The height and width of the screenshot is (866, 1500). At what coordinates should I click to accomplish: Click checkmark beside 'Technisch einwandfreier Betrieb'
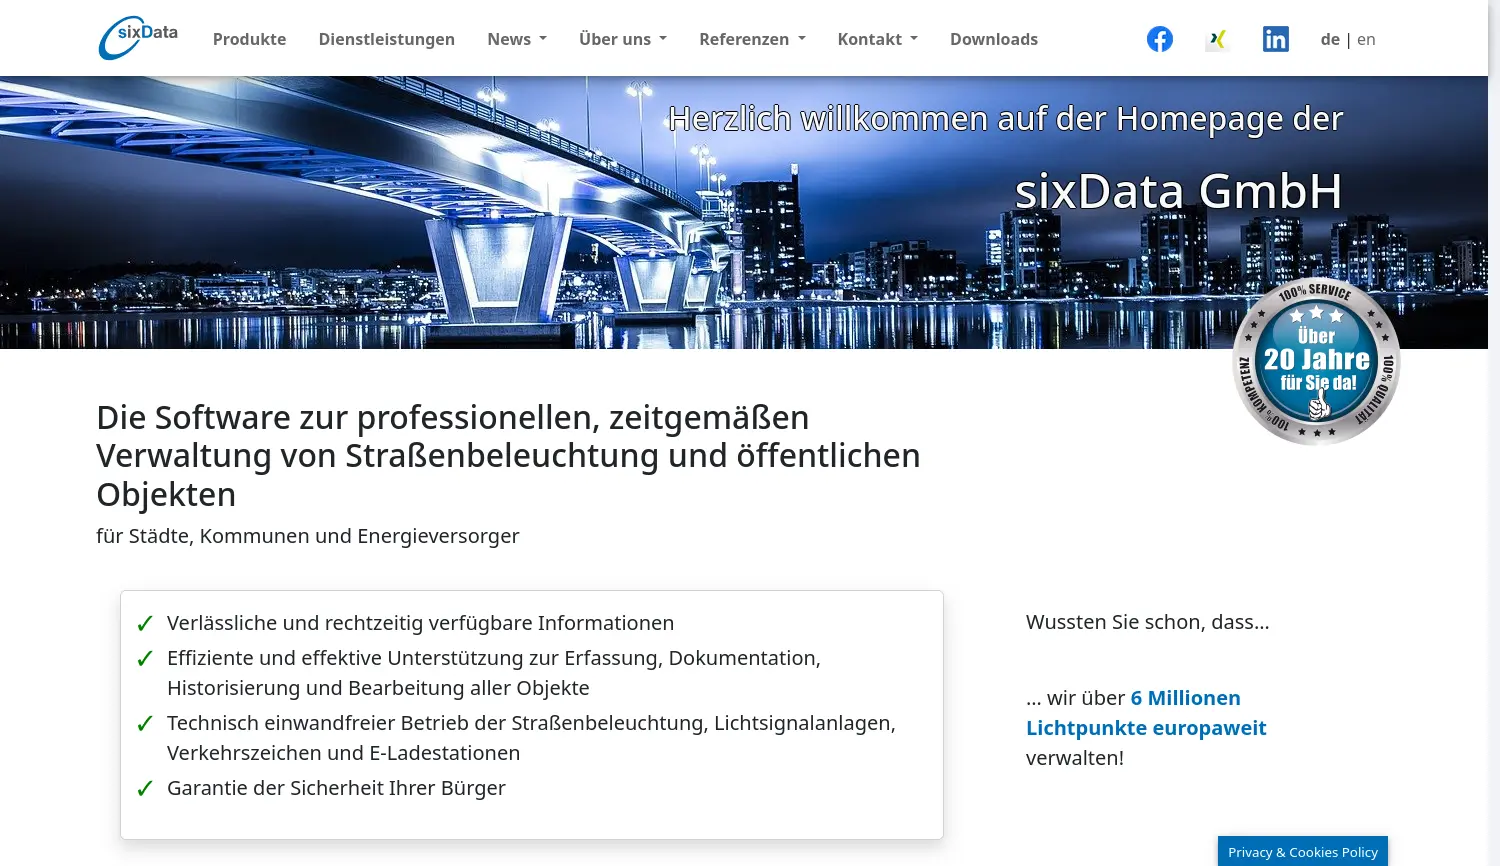pyautogui.click(x=146, y=723)
